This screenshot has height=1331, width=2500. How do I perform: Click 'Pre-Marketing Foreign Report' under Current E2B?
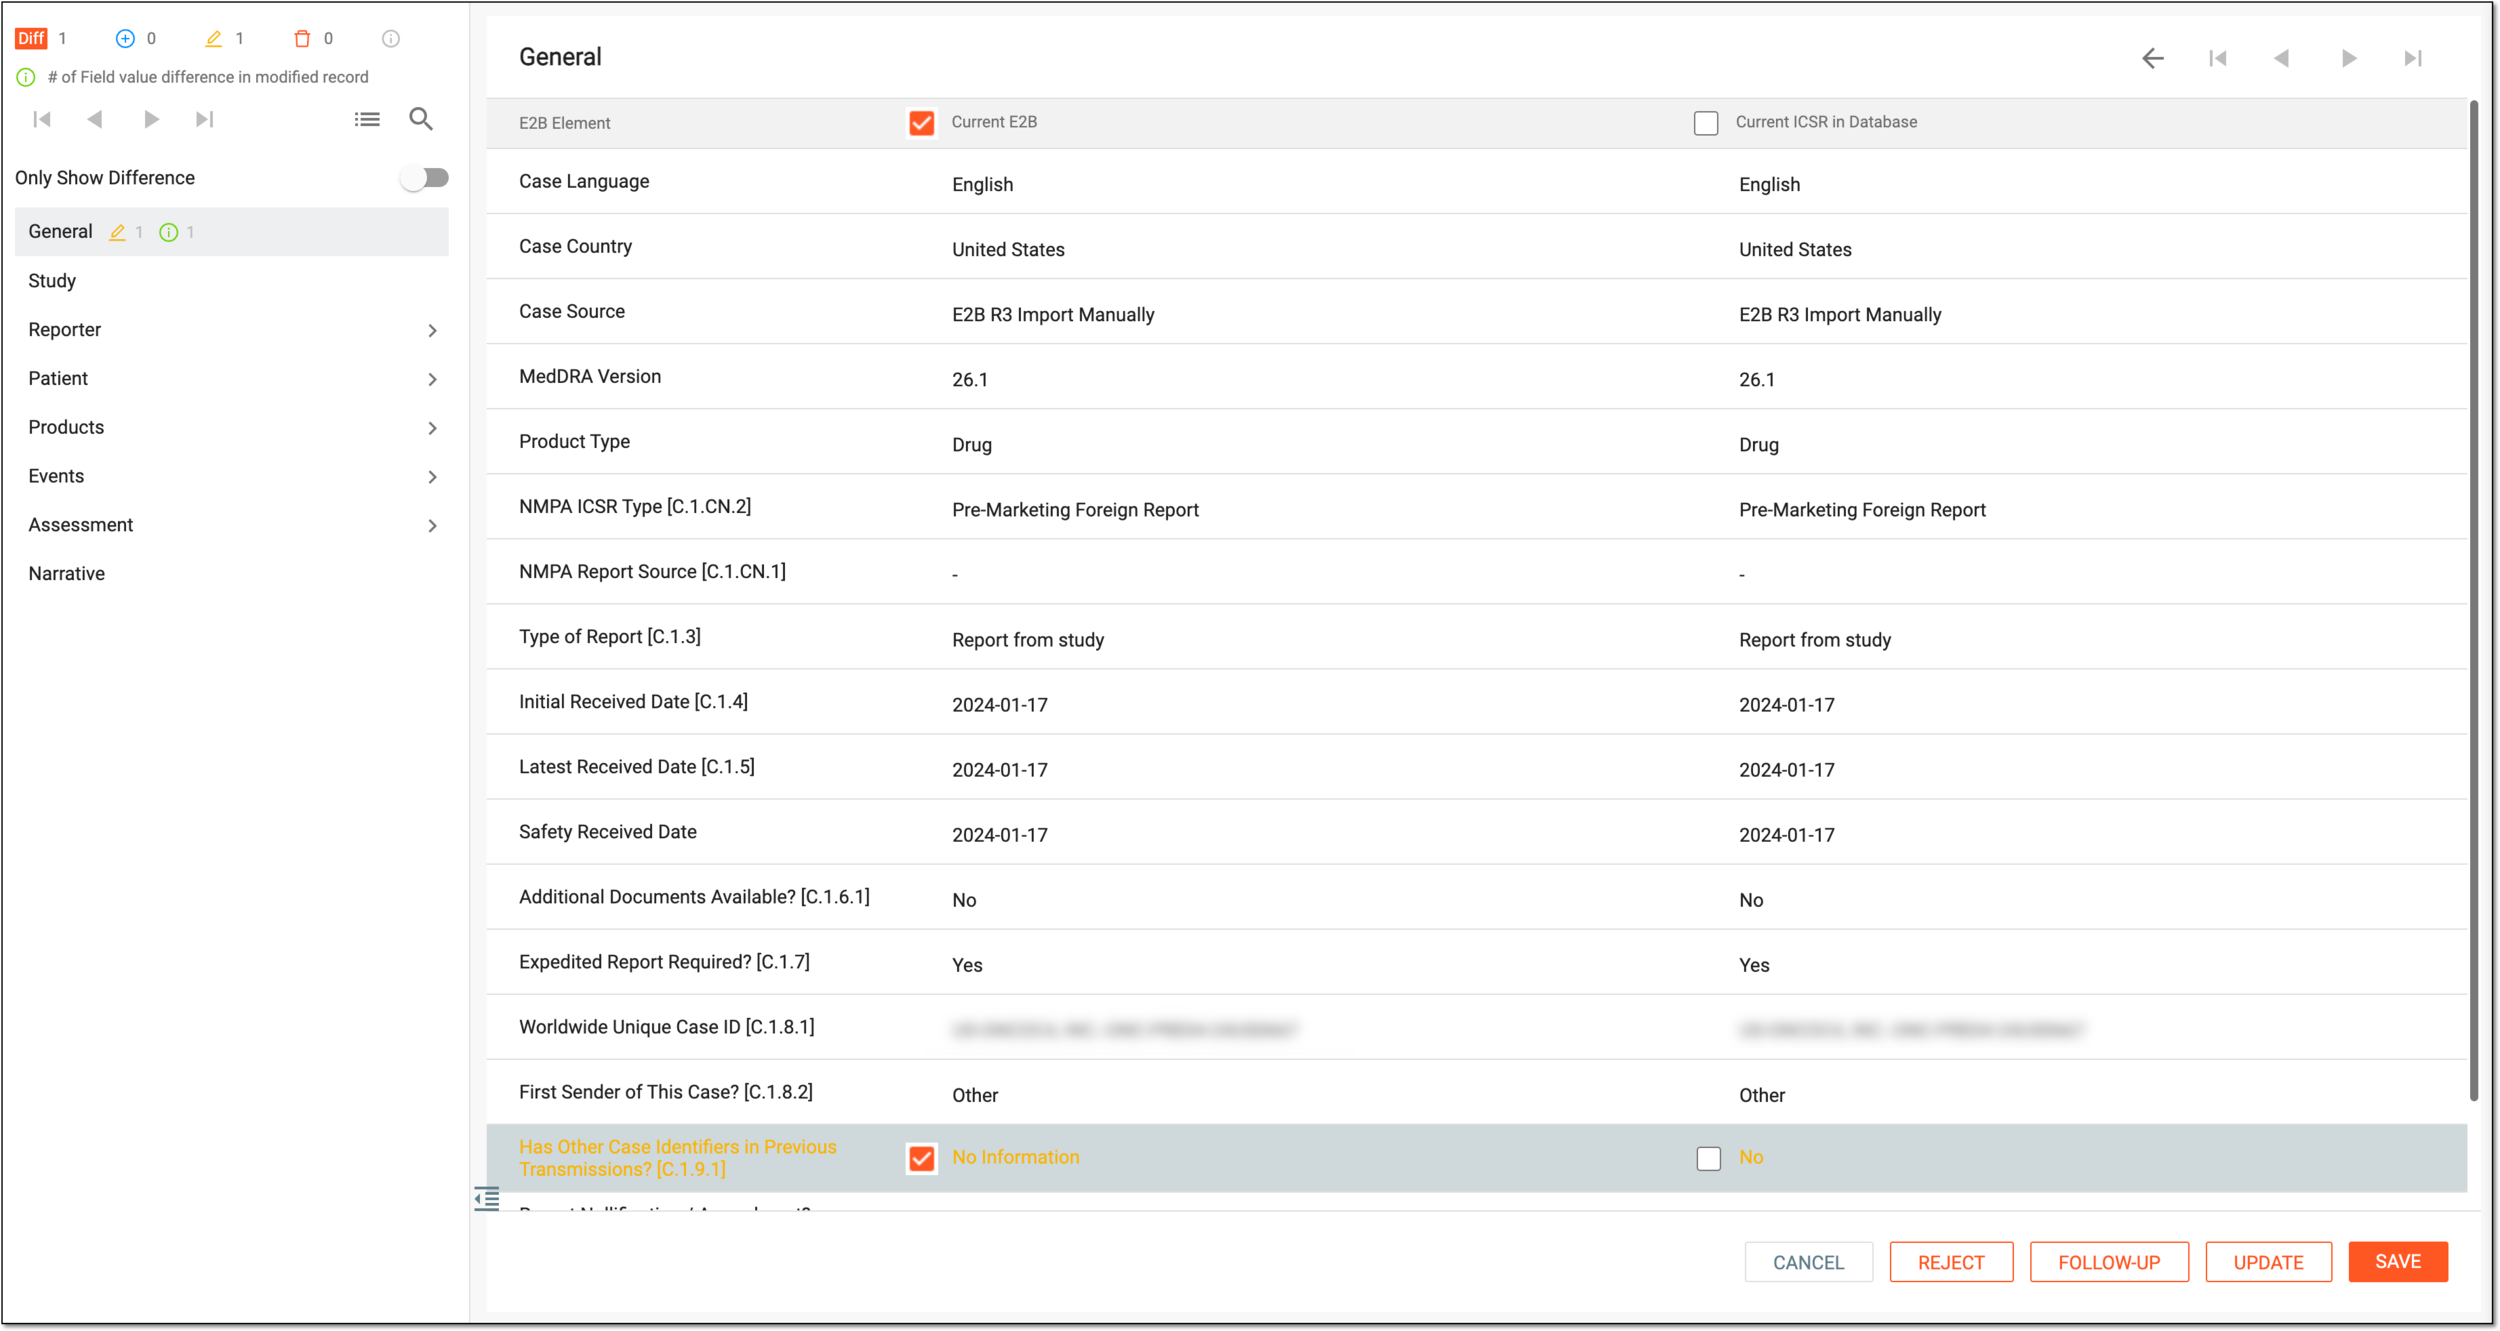pyautogui.click(x=1075, y=510)
